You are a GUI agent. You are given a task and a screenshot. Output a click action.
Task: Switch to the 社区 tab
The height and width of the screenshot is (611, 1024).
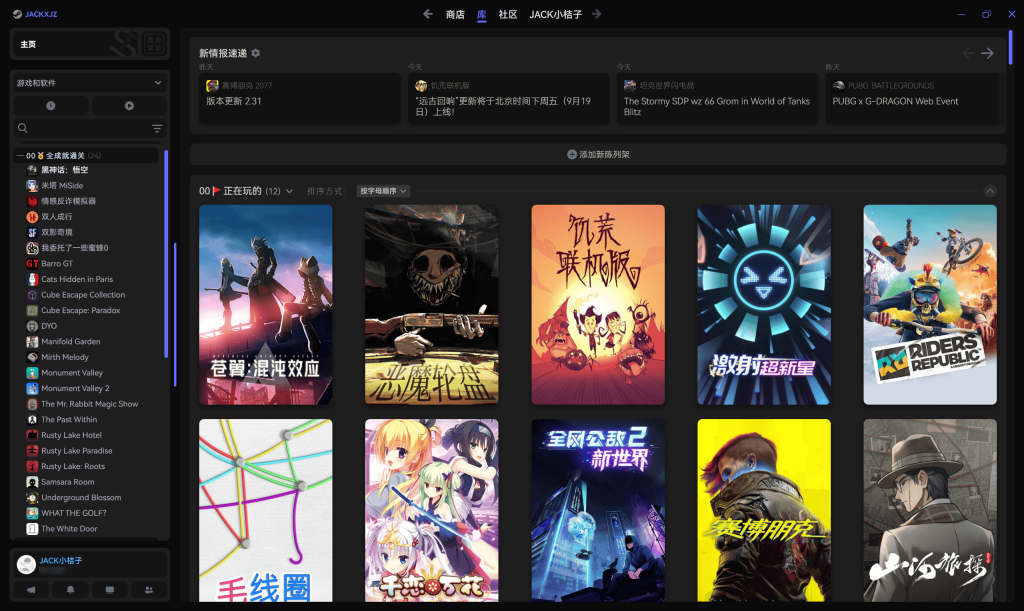coord(507,14)
